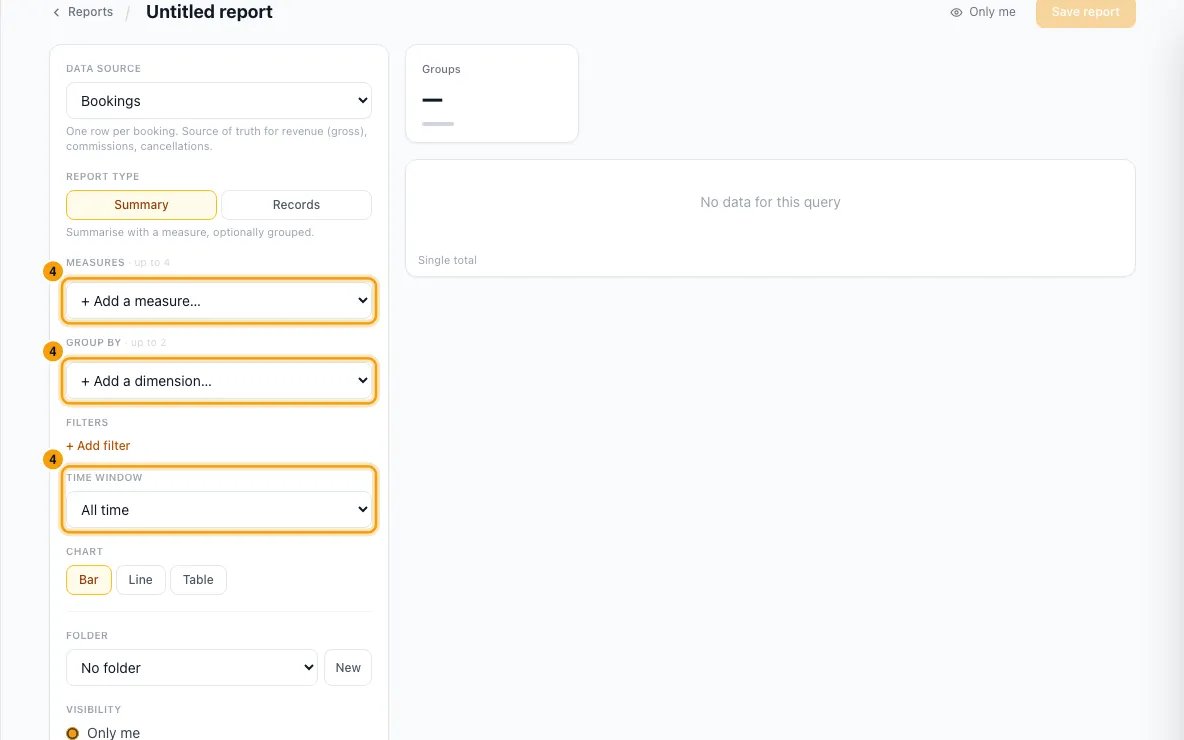Click the Summarise with a measure hint text

pos(190,233)
